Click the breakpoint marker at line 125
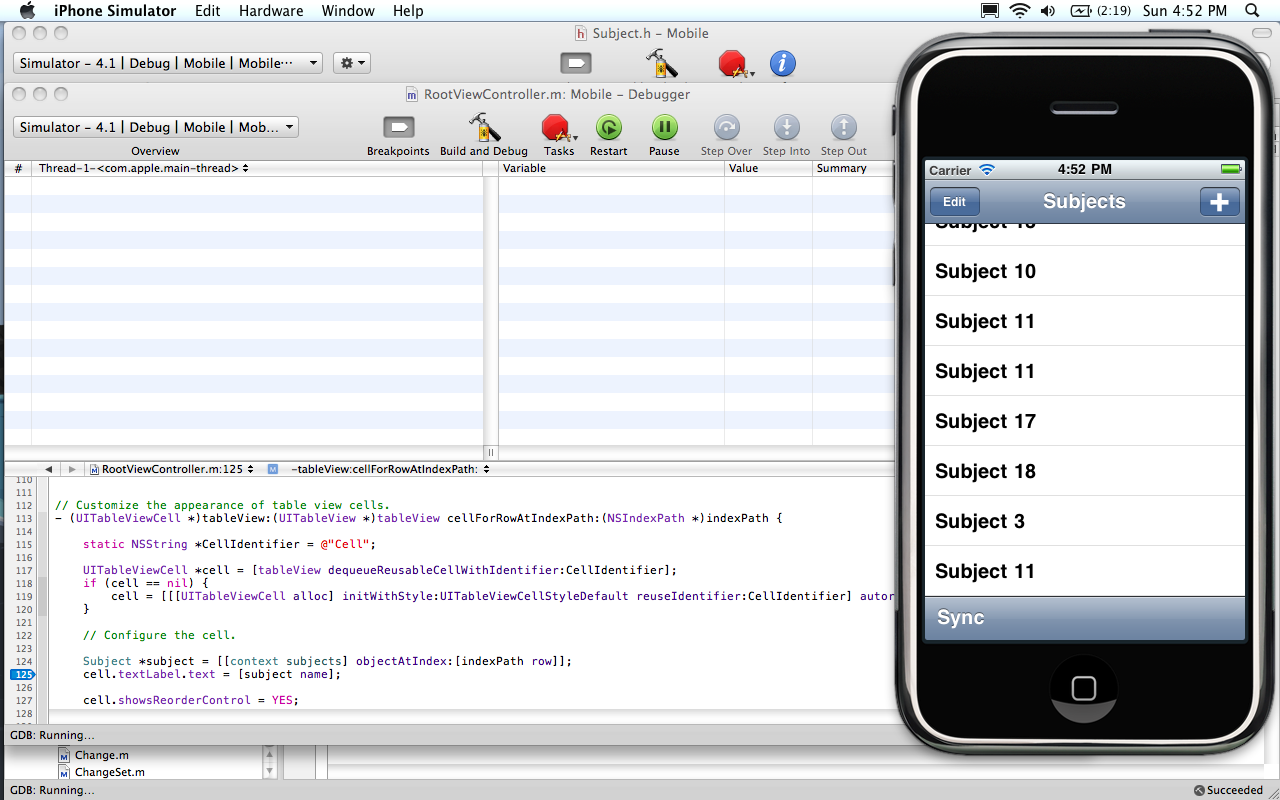The width and height of the screenshot is (1280, 800). (22, 674)
